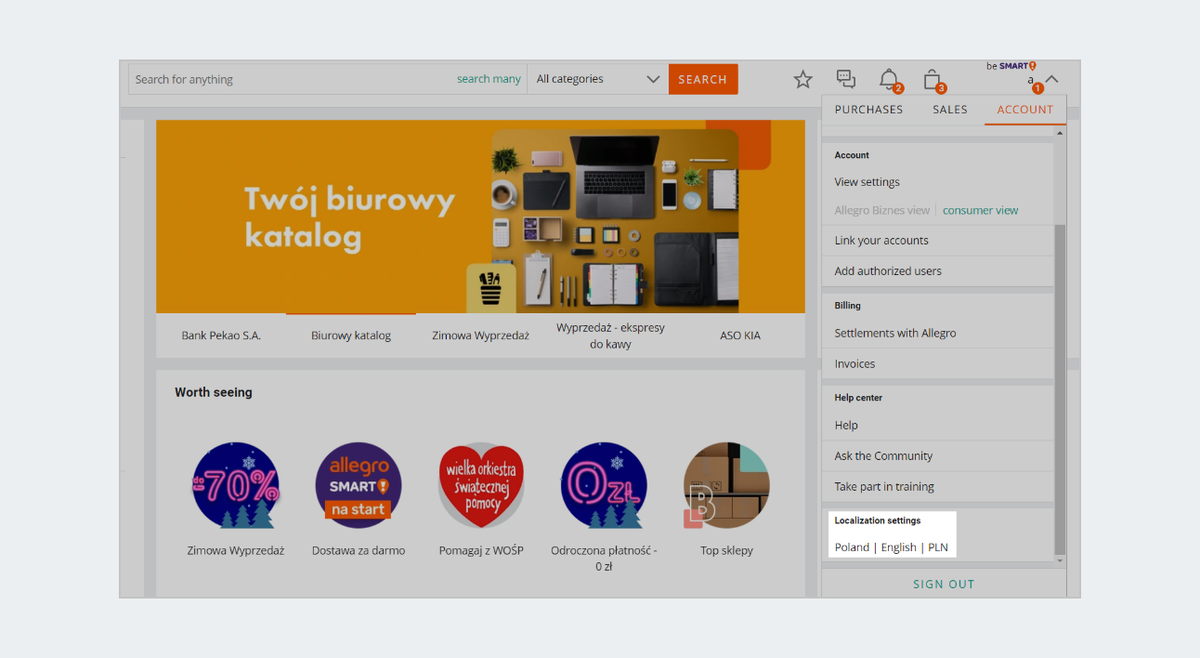Click the Odroczona płatność - 0 zł label
Screen dimensions: 1200x658
tap(604, 558)
